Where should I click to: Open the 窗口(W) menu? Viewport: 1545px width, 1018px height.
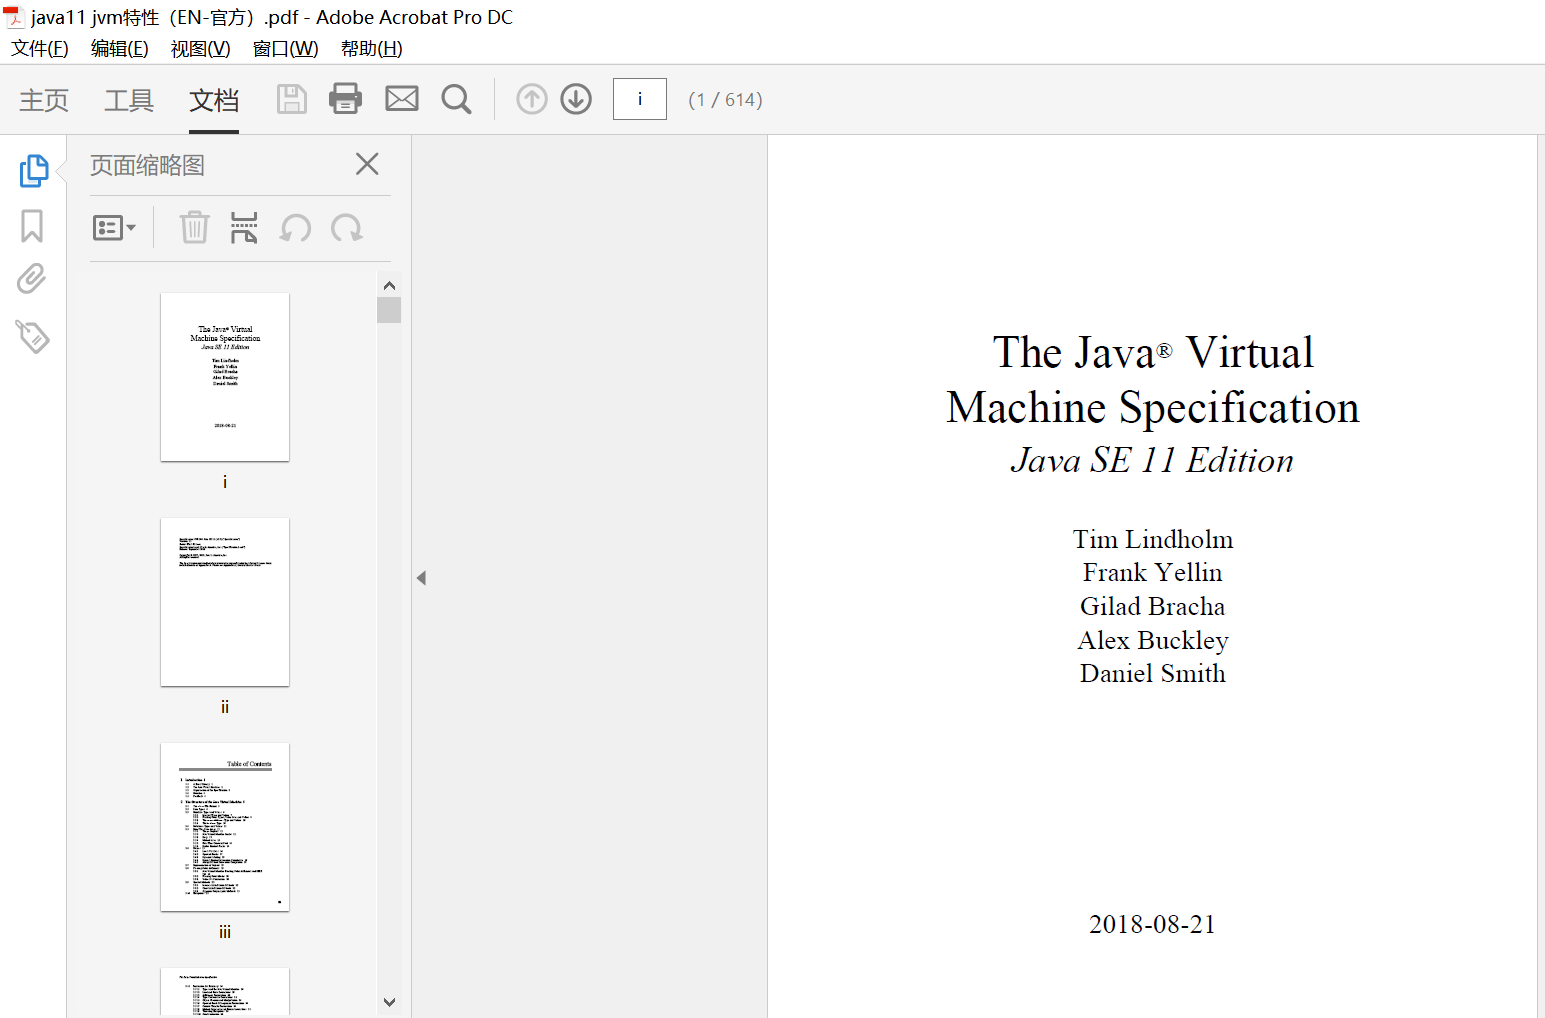(x=286, y=49)
